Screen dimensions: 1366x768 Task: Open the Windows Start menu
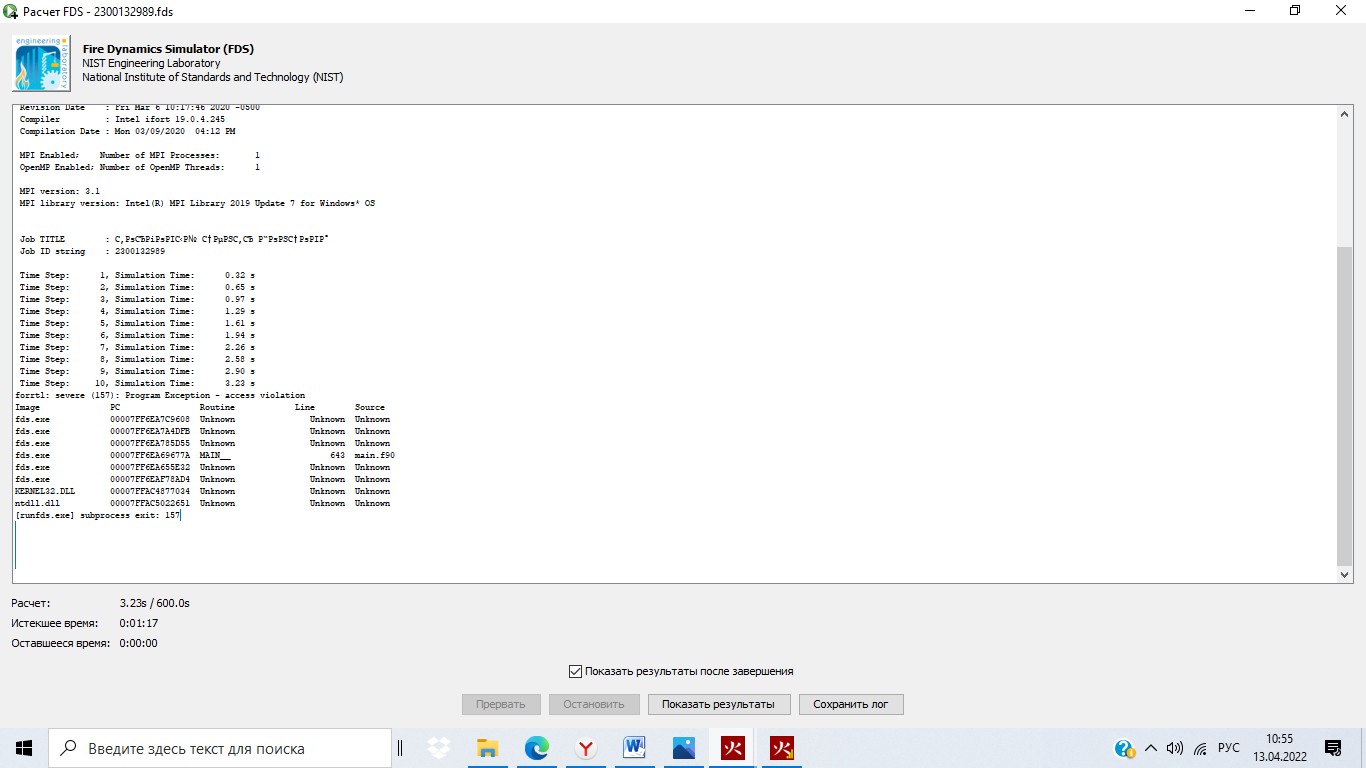(24, 748)
